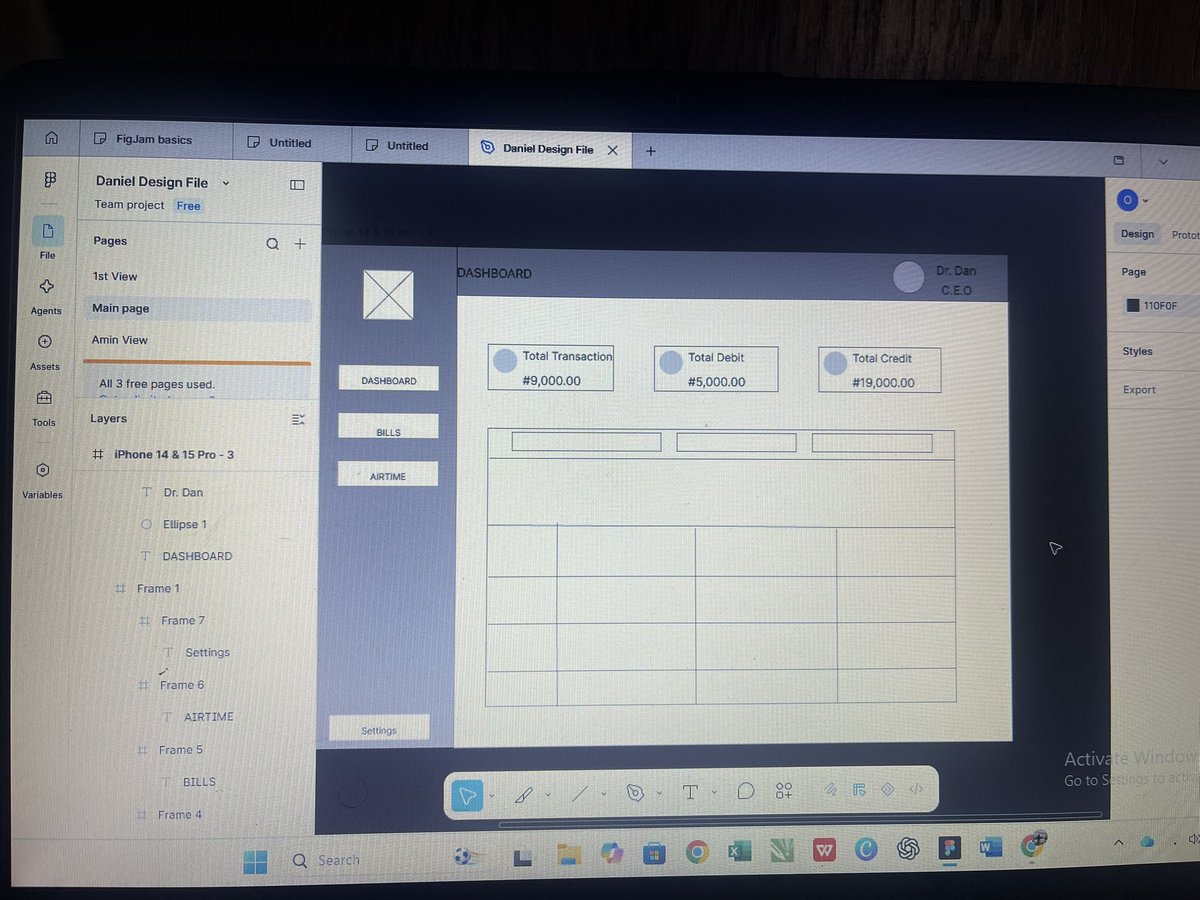The width and height of the screenshot is (1200, 900).
Task: Collapse all layers icon beside Layers
Action: click(x=298, y=420)
